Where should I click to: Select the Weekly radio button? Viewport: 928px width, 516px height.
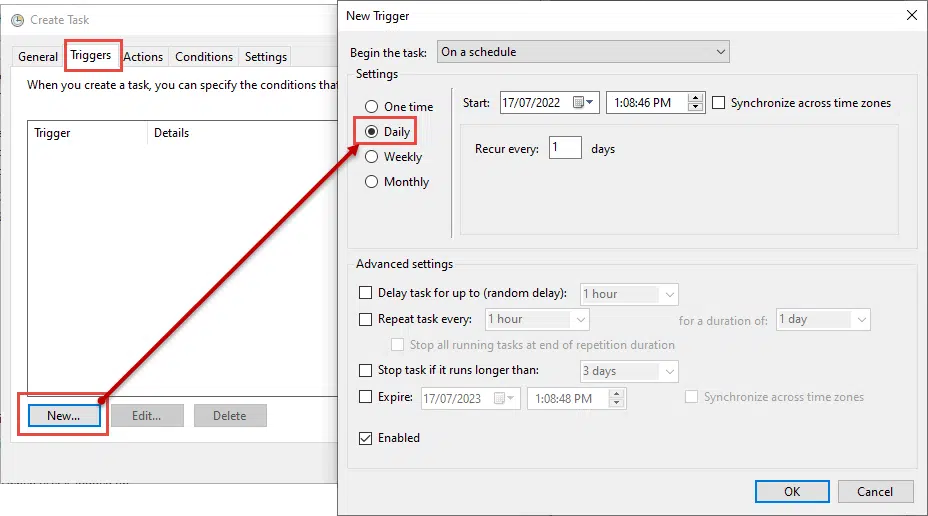(371, 157)
